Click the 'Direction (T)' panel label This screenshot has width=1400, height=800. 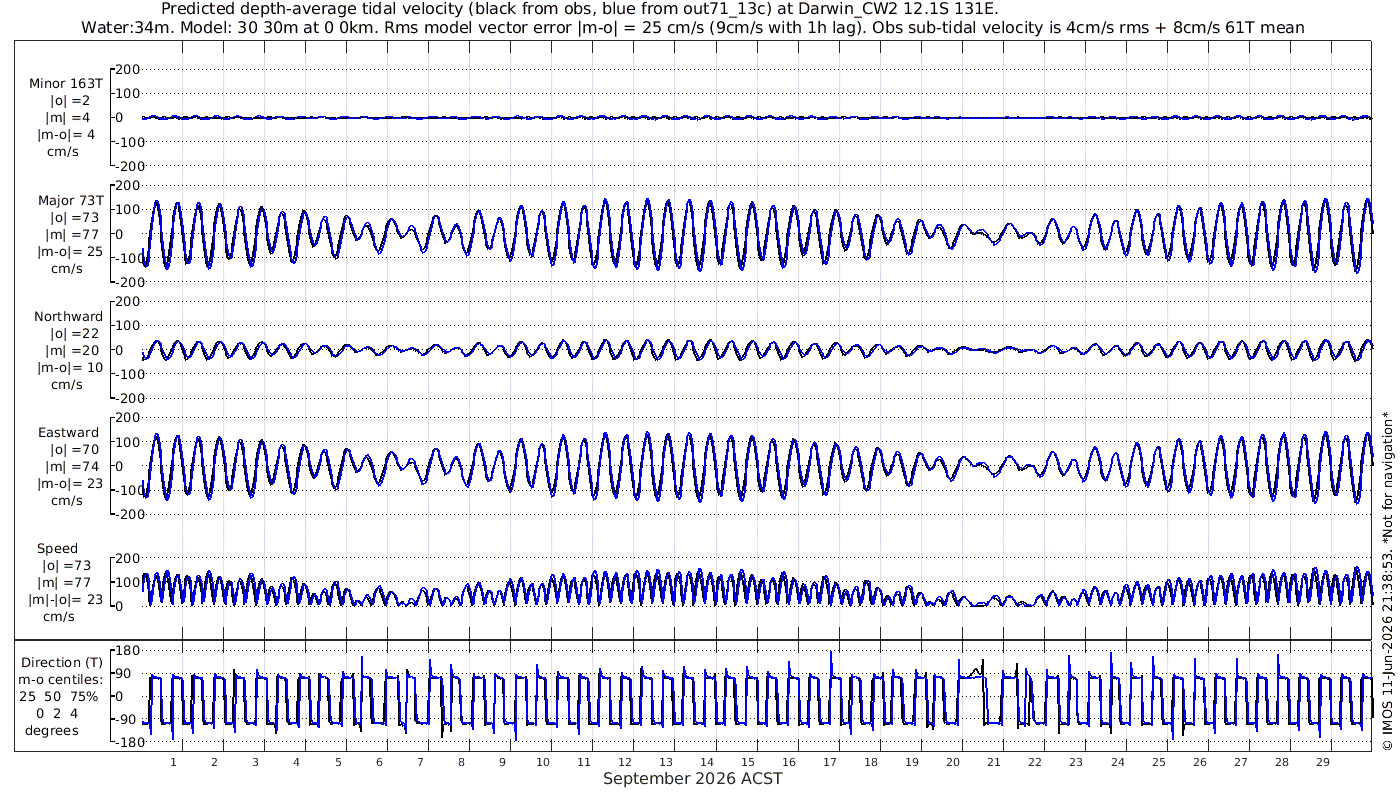(x=61, y=663)
